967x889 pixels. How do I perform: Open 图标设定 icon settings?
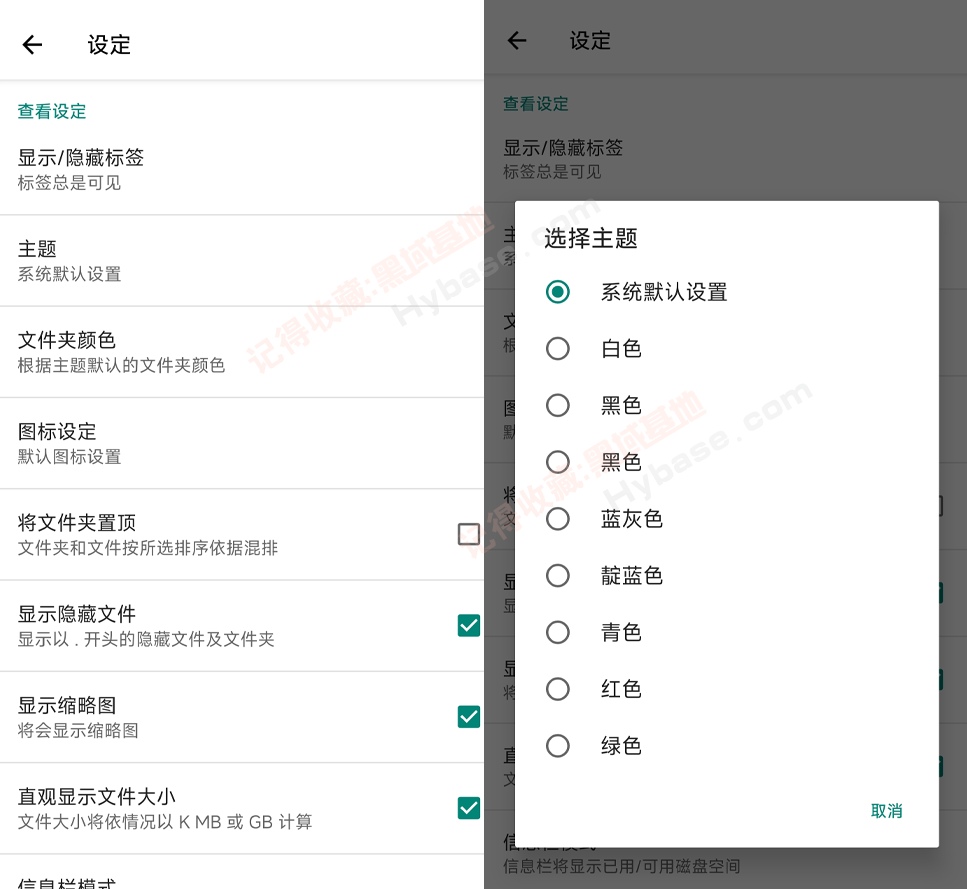click(242, 443)
